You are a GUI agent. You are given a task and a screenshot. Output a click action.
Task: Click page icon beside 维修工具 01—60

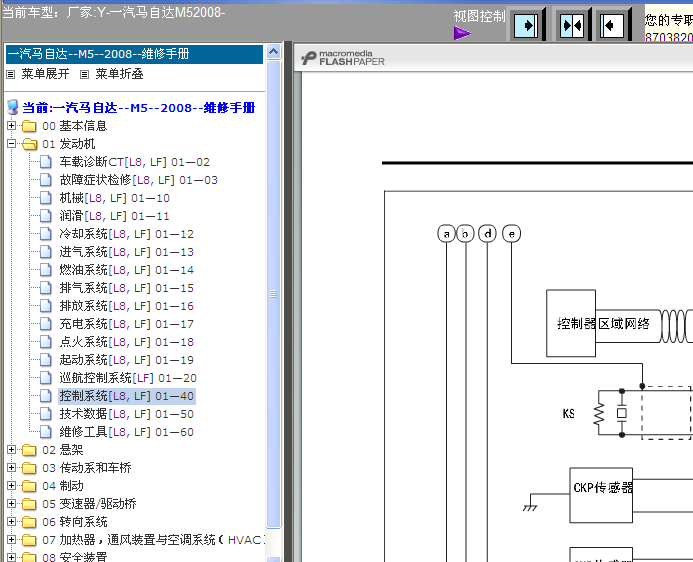click(x=46, y=432)
